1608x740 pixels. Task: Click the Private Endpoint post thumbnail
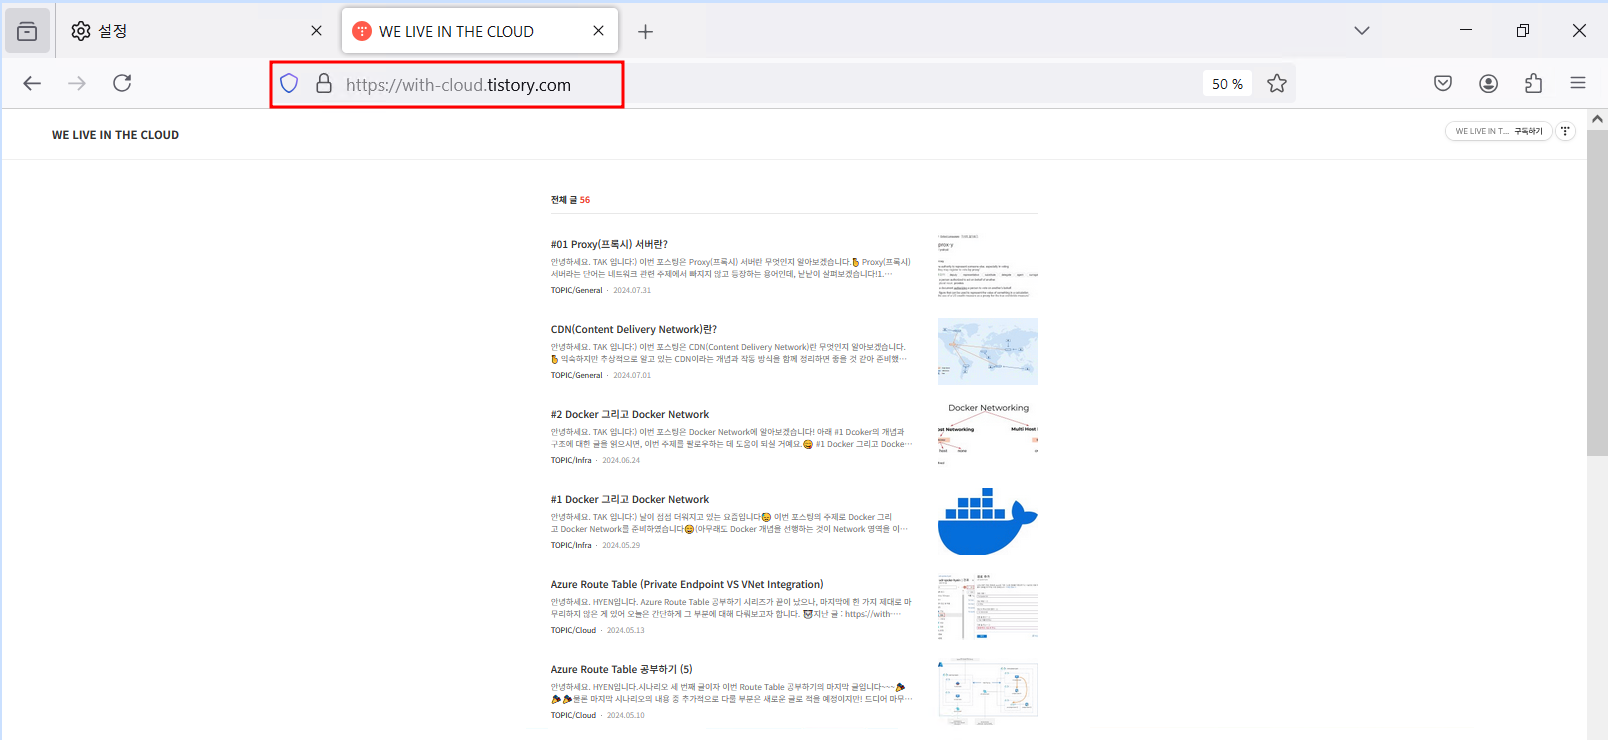click(988, 607)
